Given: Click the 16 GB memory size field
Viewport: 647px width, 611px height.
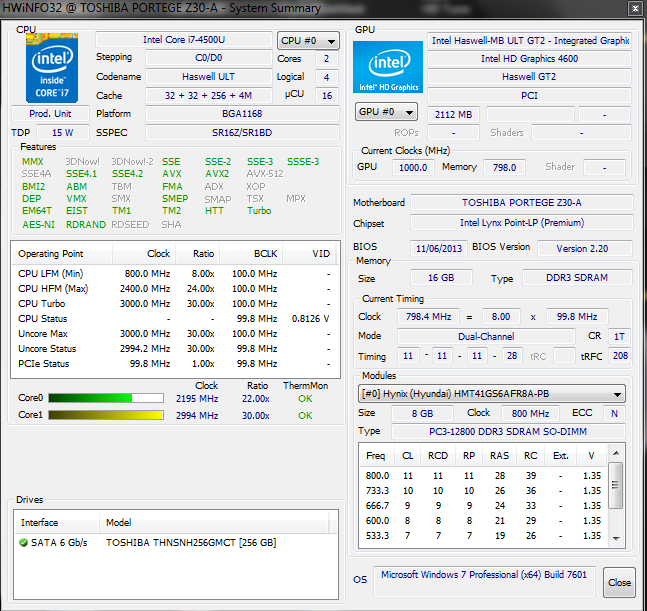Looking at the screenshot, I should (441, 278).
